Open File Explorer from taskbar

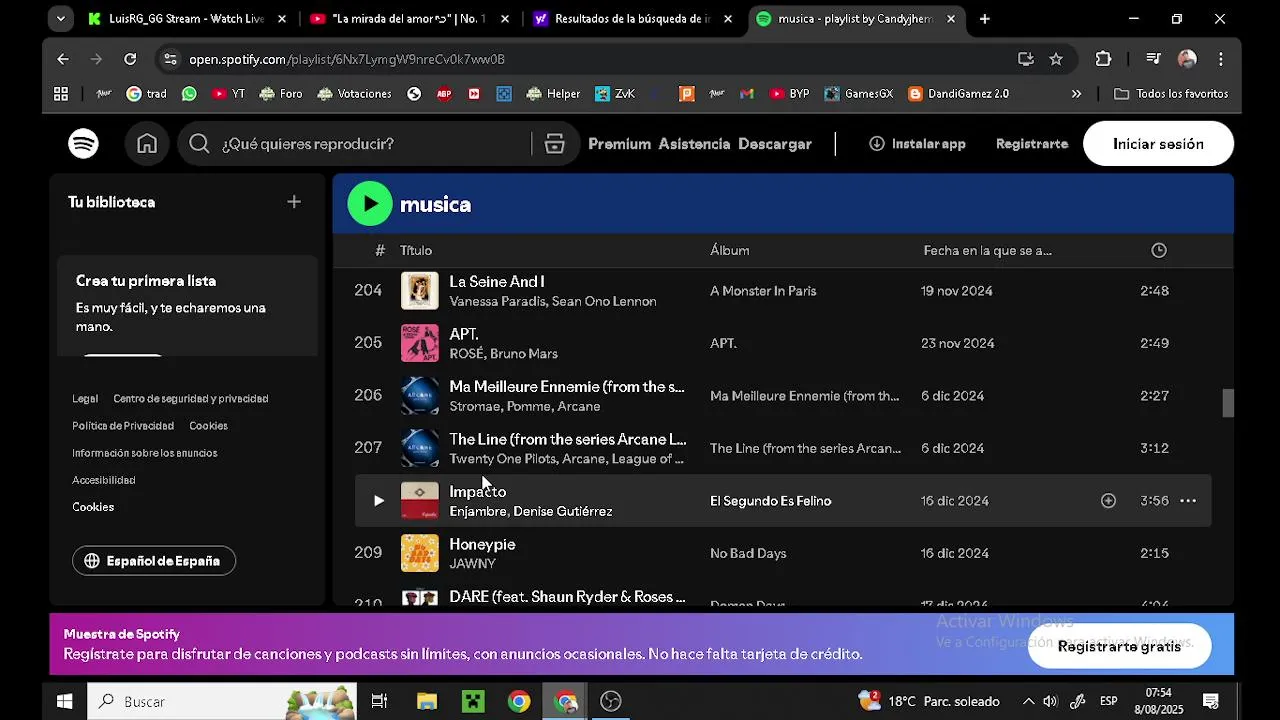click(x=427, y=701)
